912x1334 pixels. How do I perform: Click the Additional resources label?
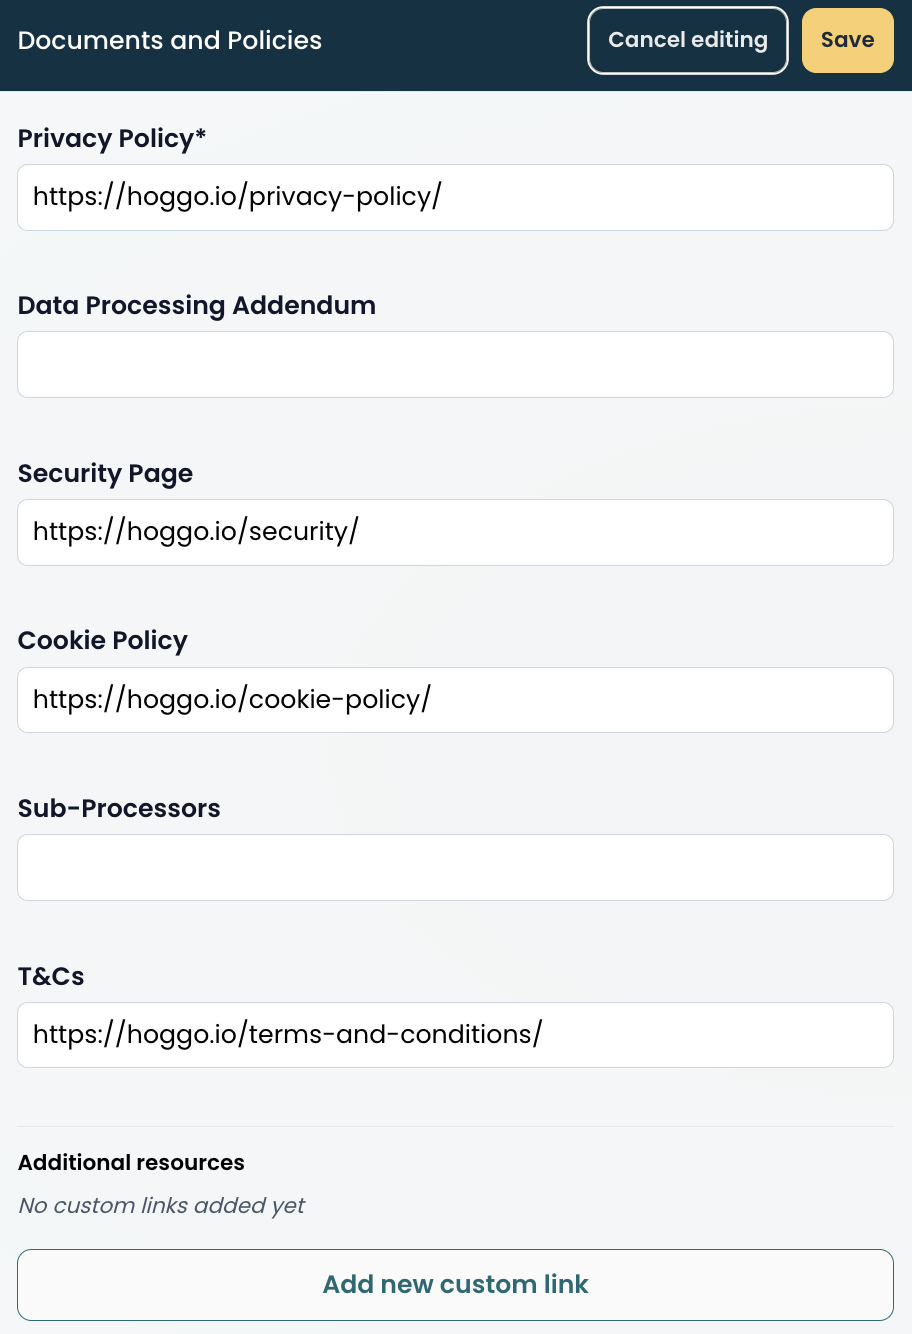tap(130, 1162)
